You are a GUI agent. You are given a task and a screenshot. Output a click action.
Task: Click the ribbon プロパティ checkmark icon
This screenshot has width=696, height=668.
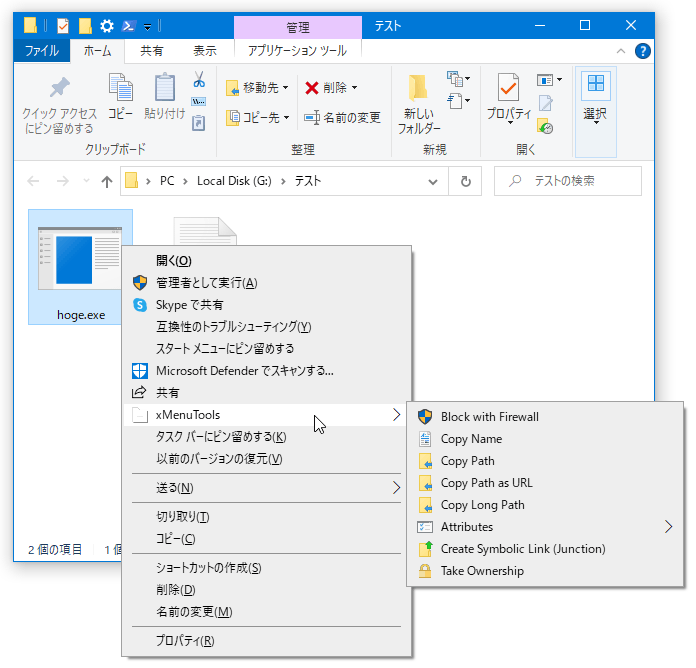(509, 87)
